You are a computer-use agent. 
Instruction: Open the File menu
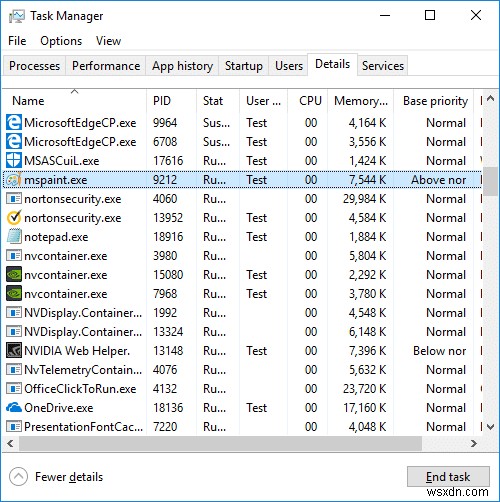coord(17,41)
